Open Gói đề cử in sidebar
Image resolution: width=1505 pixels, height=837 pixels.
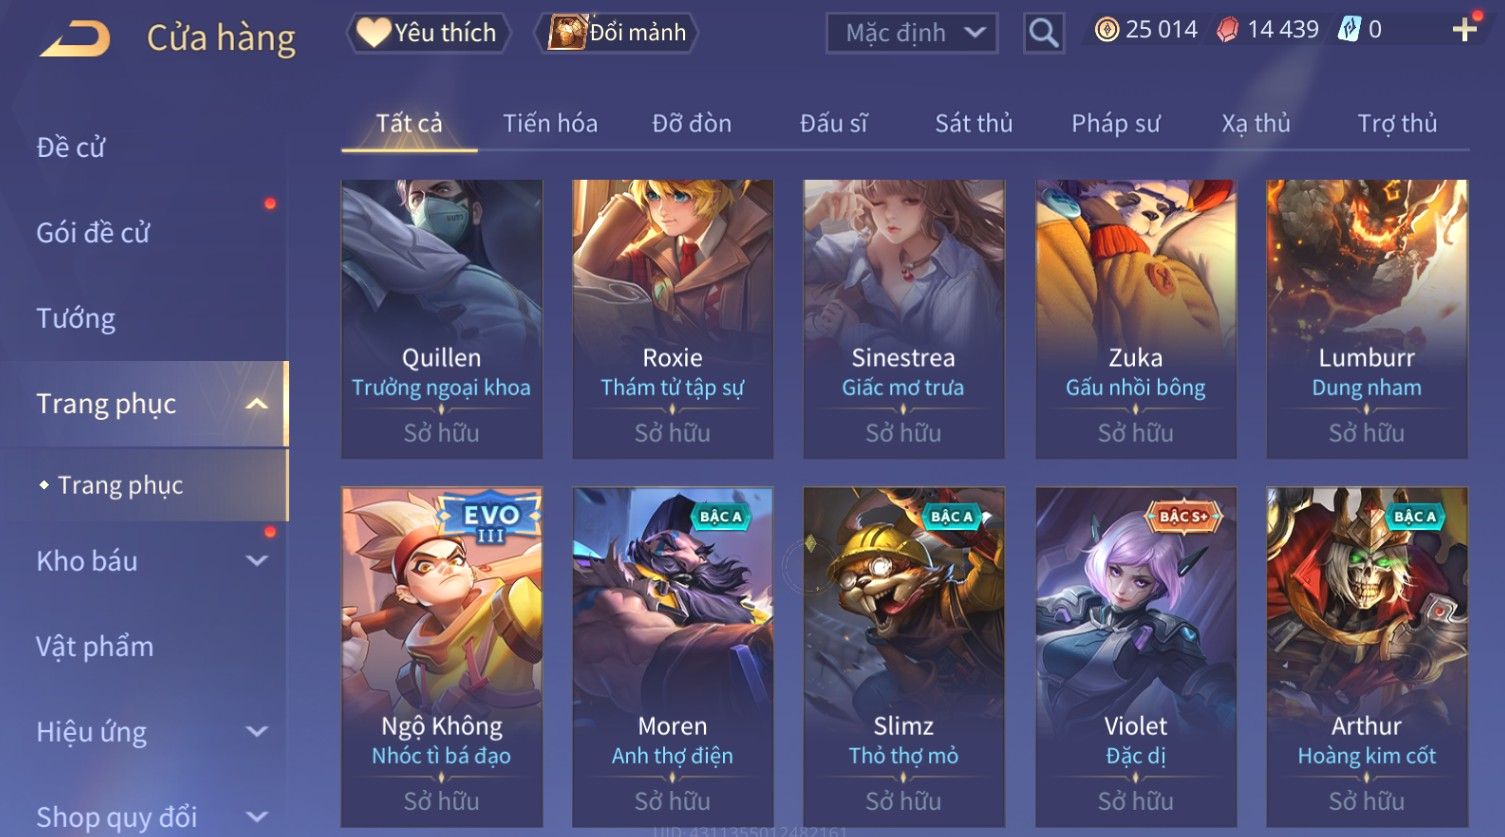pos(93,233)
